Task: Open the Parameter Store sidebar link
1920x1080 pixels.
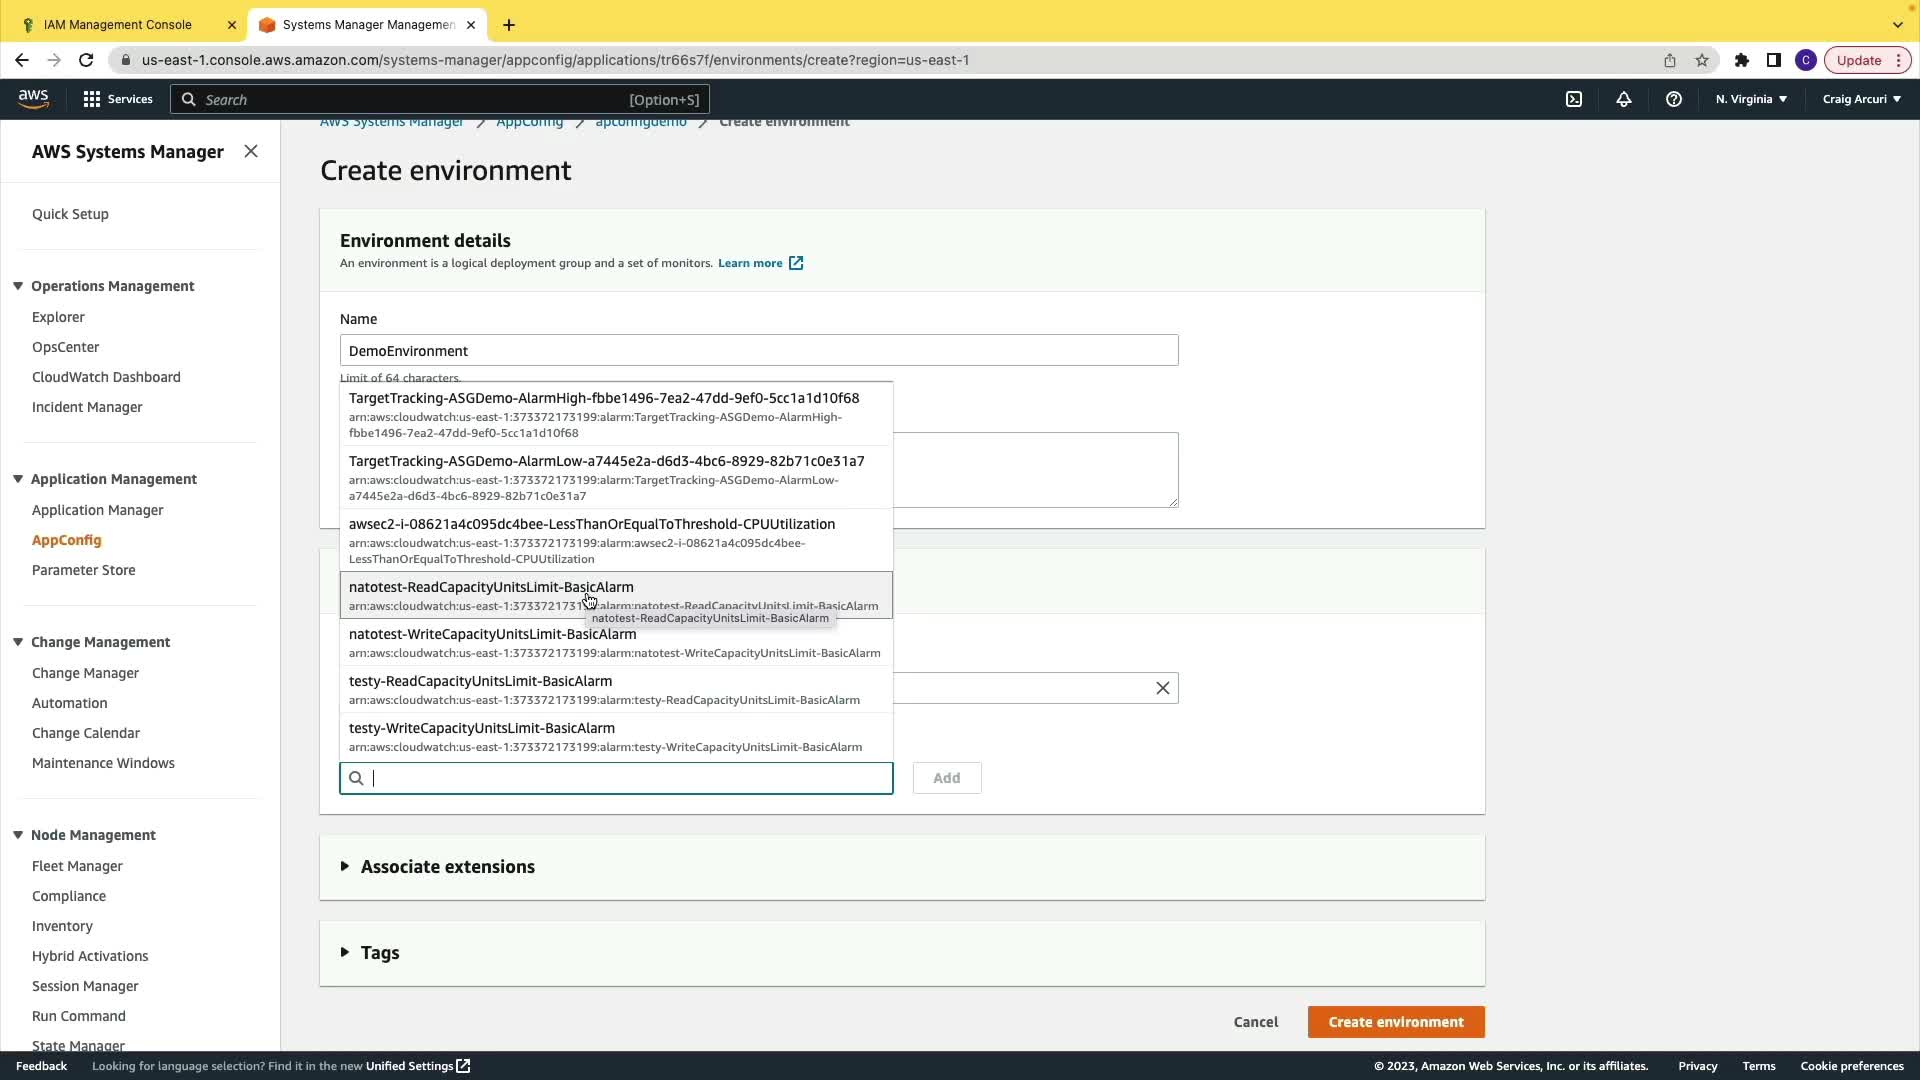Action: click(x=83, y=570)
